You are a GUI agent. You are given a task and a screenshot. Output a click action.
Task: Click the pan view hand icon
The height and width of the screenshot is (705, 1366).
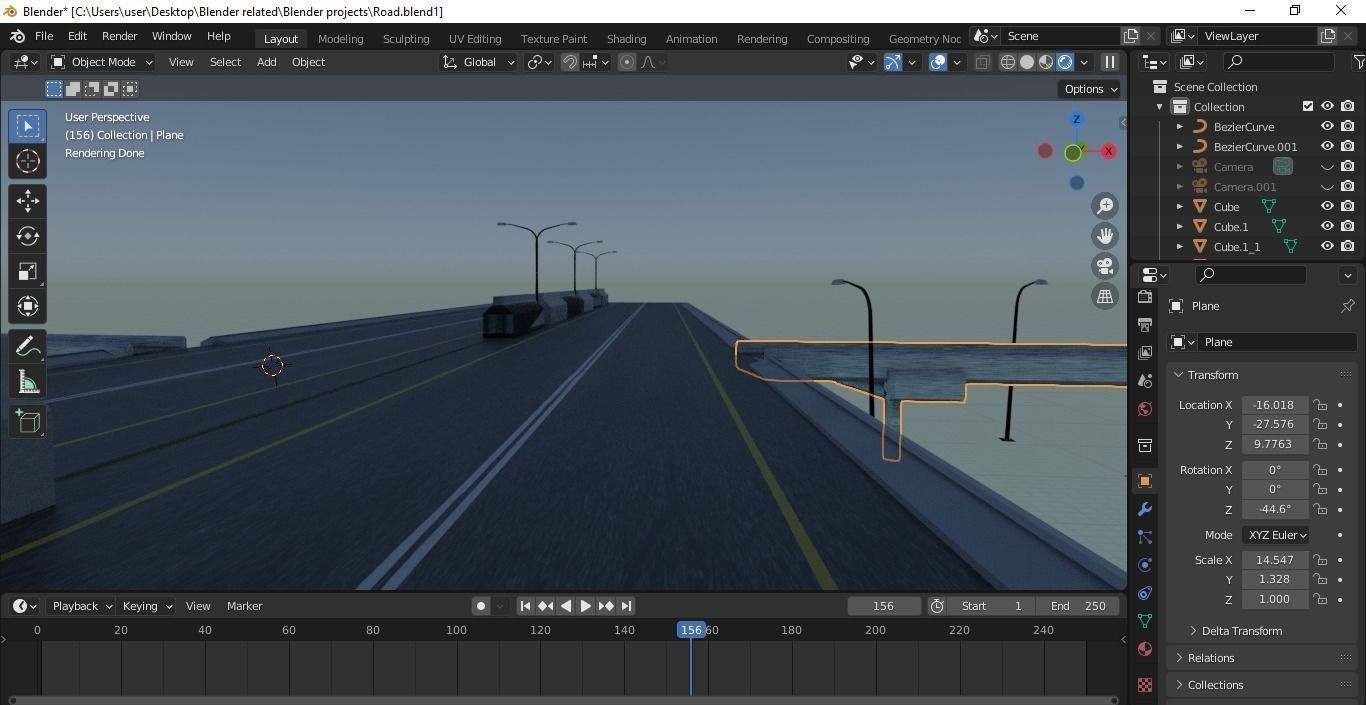tap(1105, 236)
